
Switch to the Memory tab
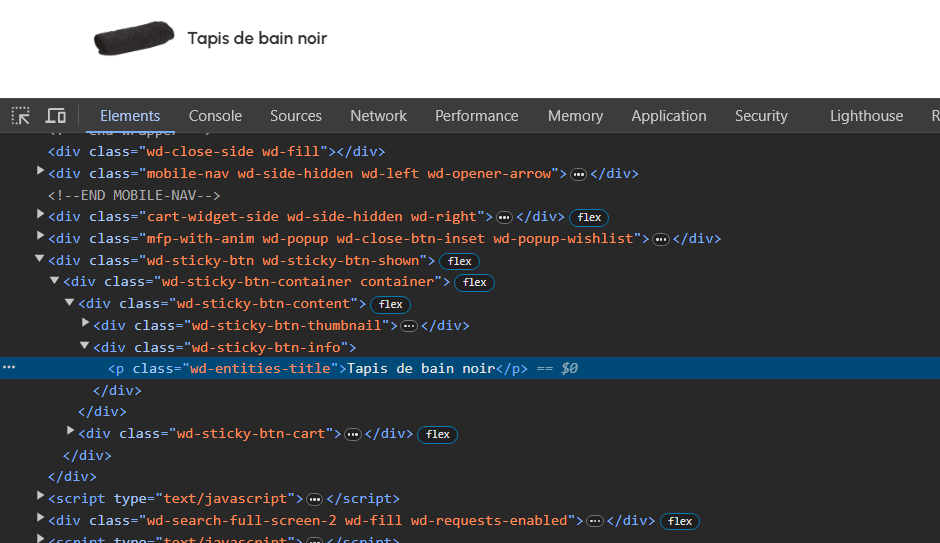pos(575,116)
